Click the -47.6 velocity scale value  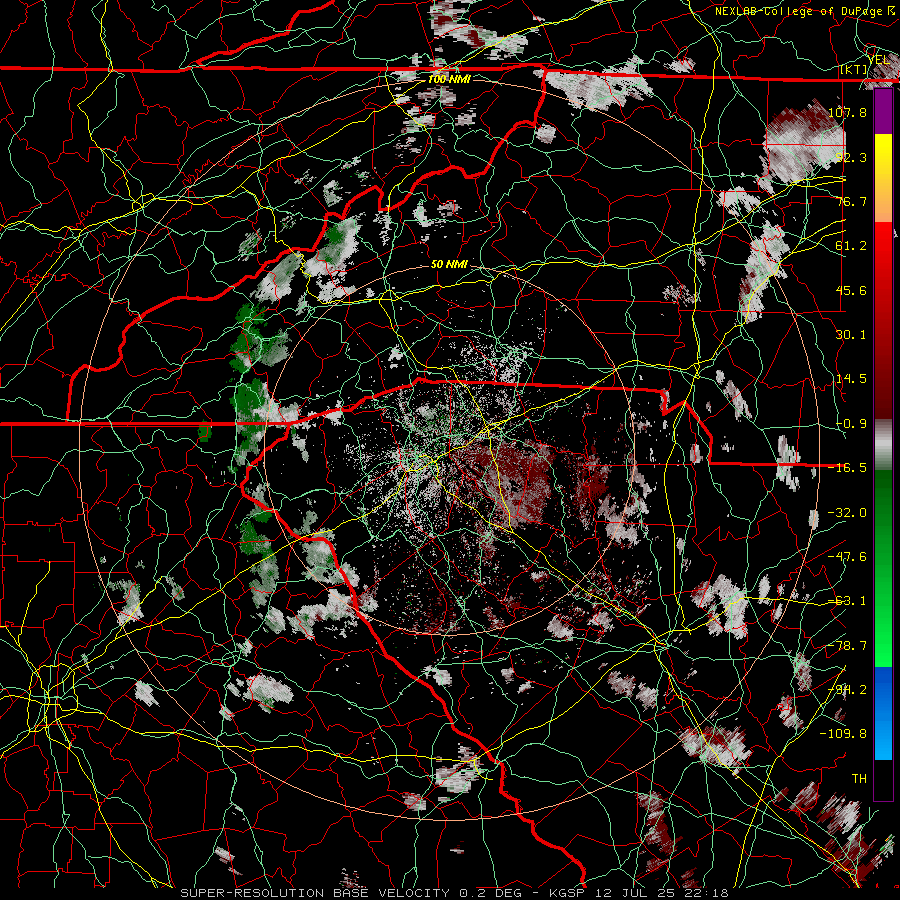click(x=847, y=557)
